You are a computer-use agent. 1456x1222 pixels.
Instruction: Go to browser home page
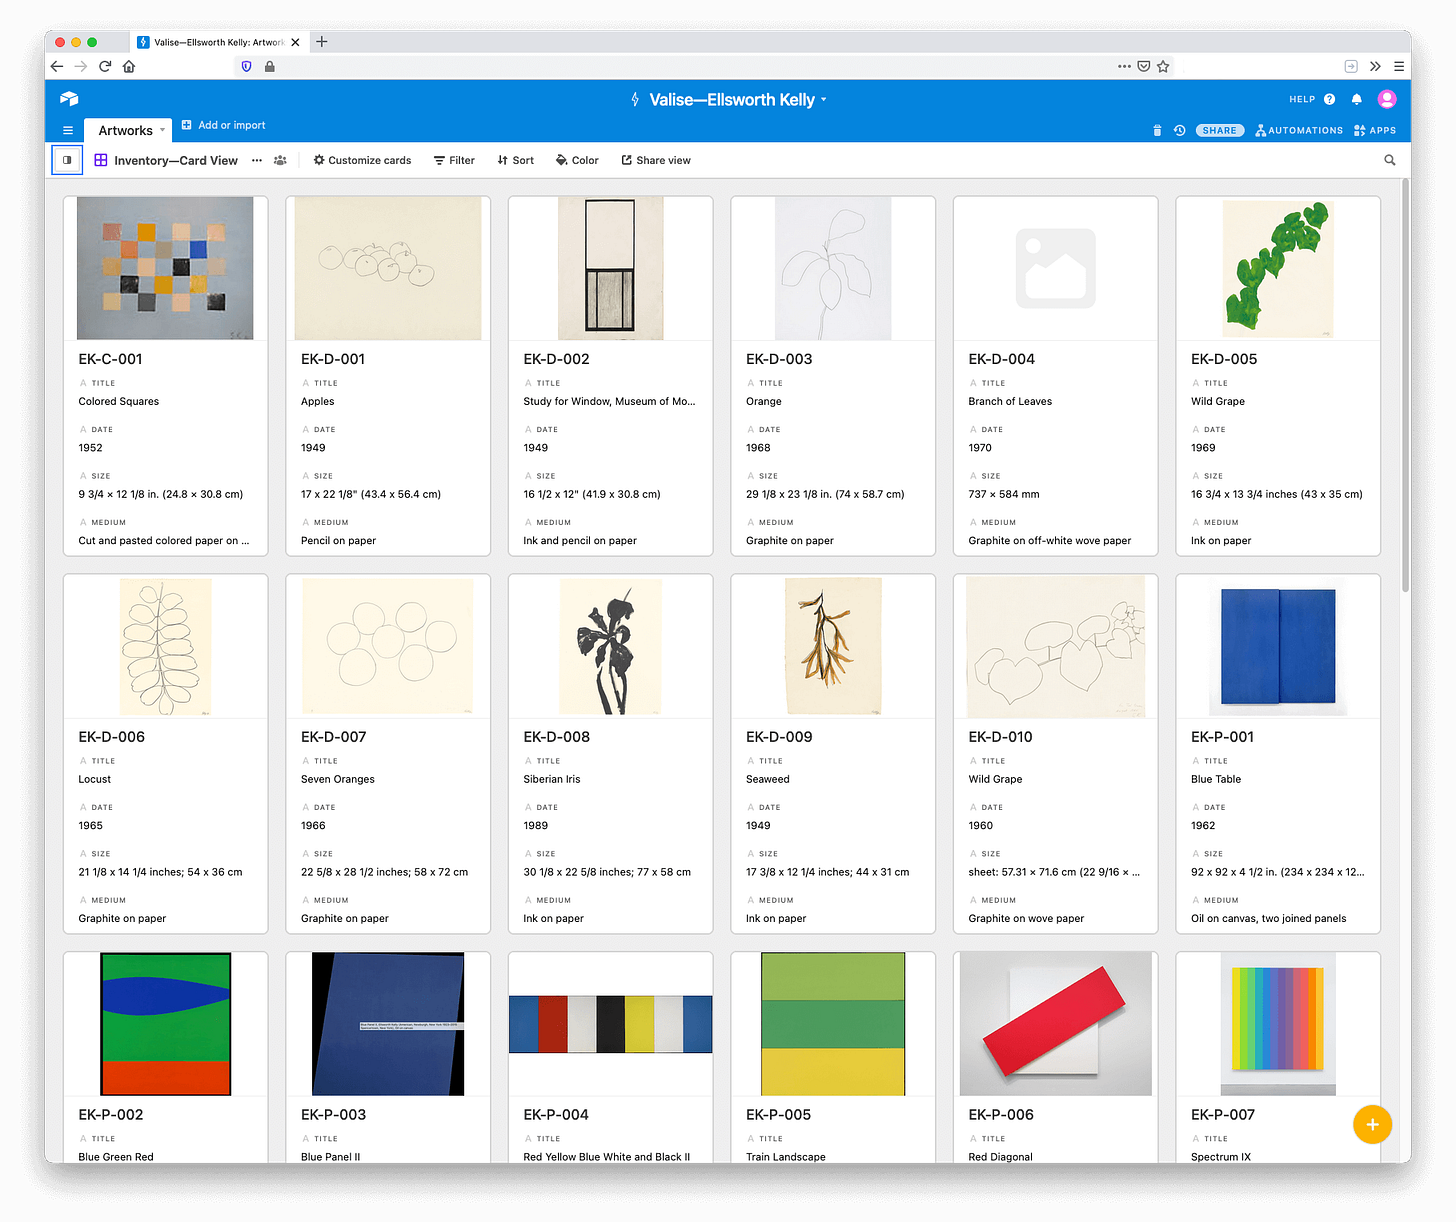click(129, 66)
